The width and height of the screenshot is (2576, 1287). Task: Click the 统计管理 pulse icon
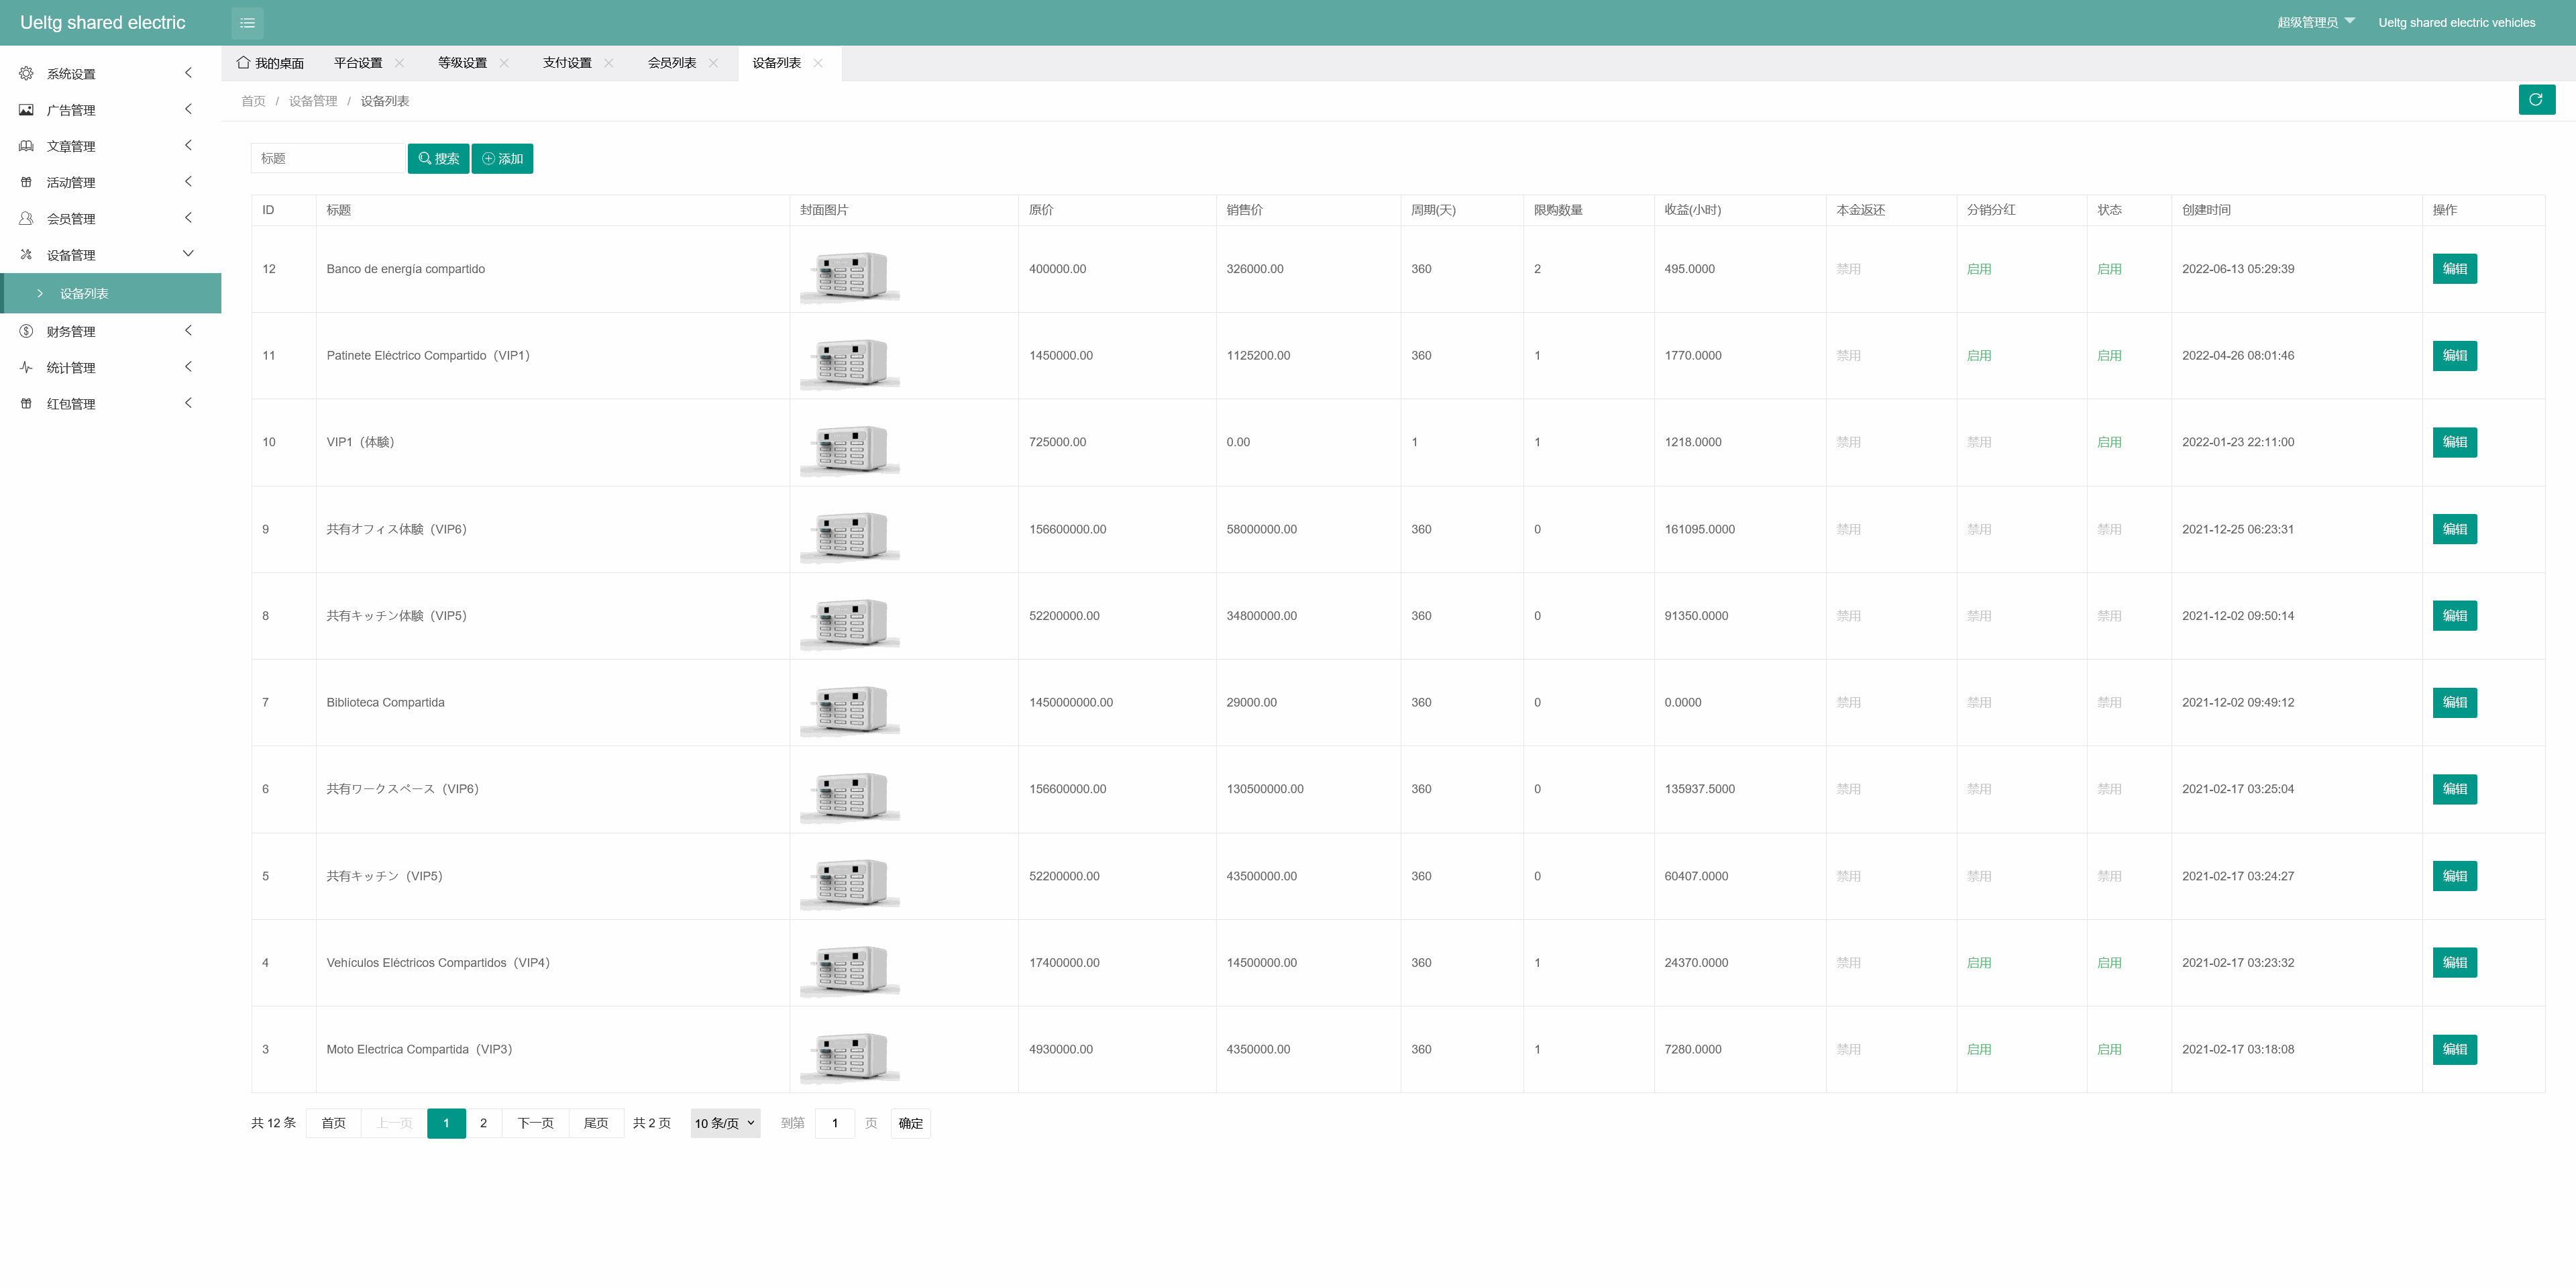pos(26,368)
